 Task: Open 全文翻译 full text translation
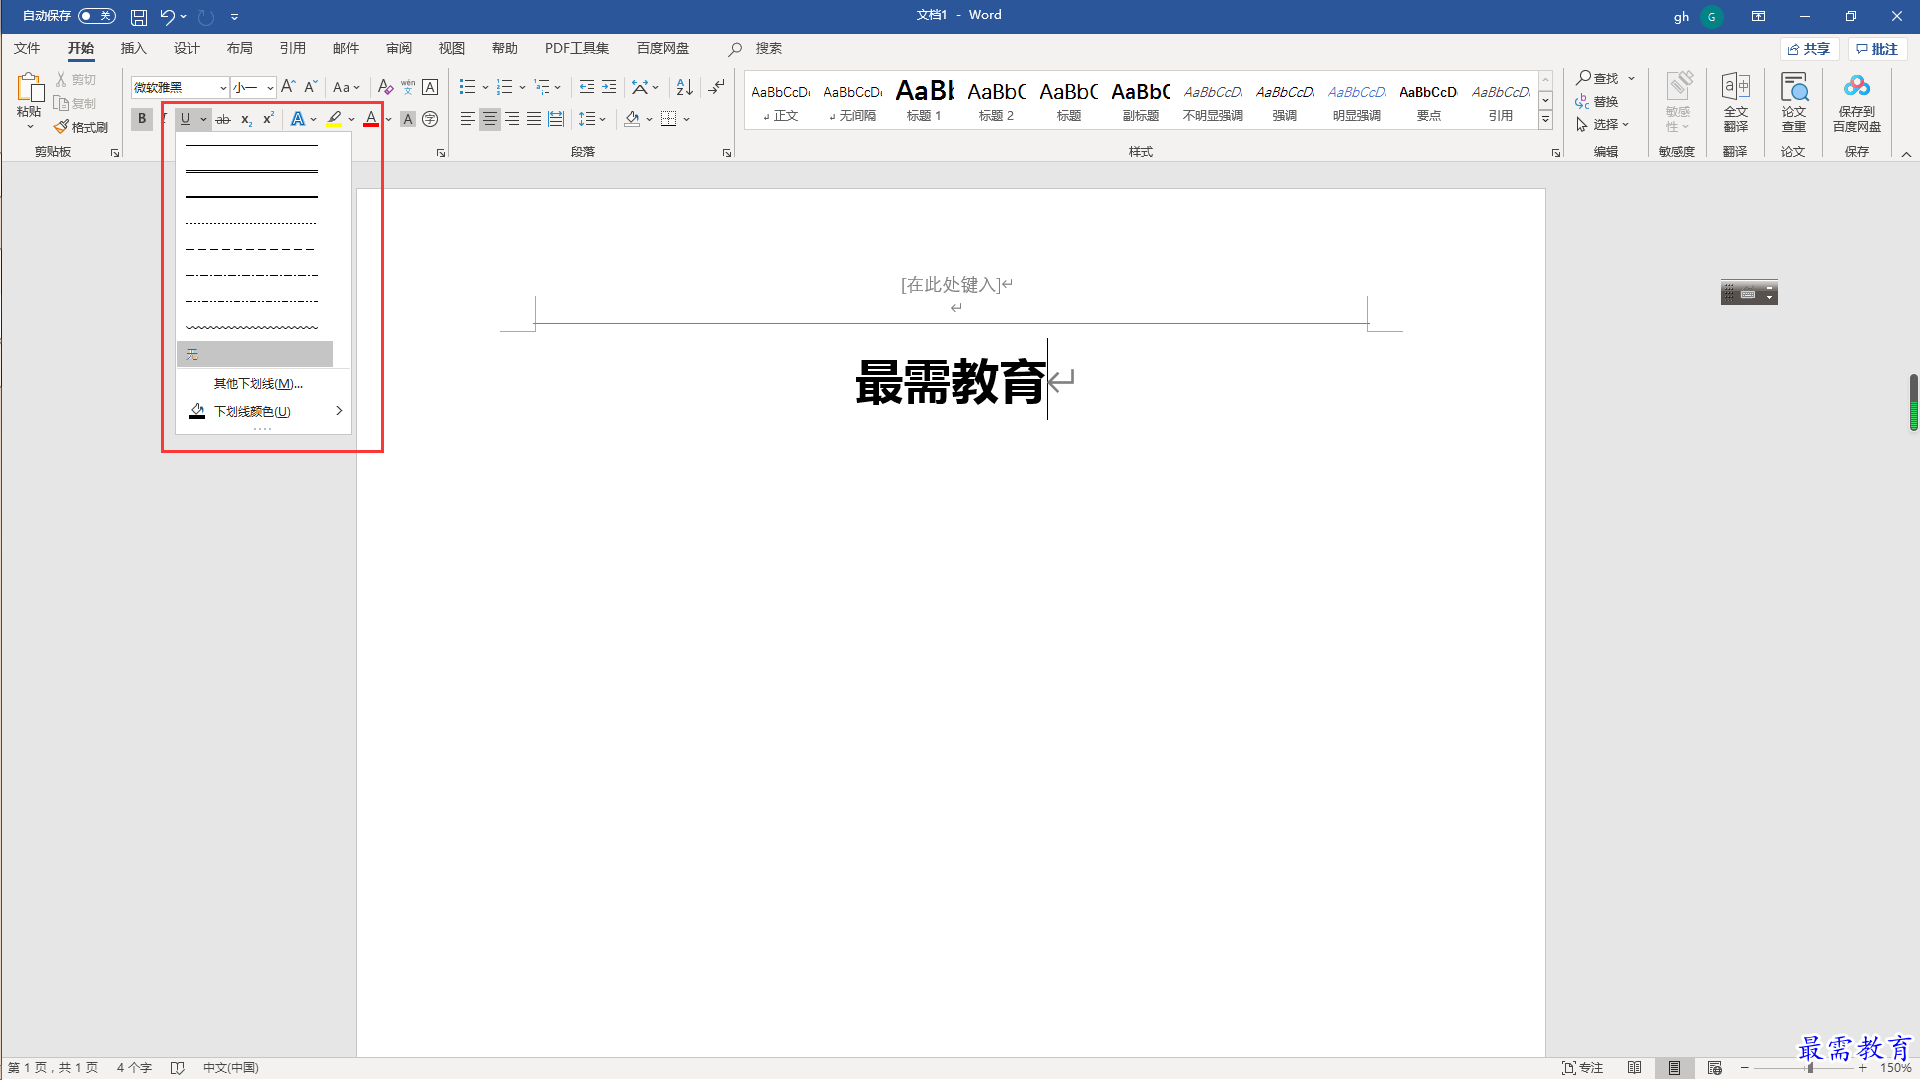pos(1736,102)
